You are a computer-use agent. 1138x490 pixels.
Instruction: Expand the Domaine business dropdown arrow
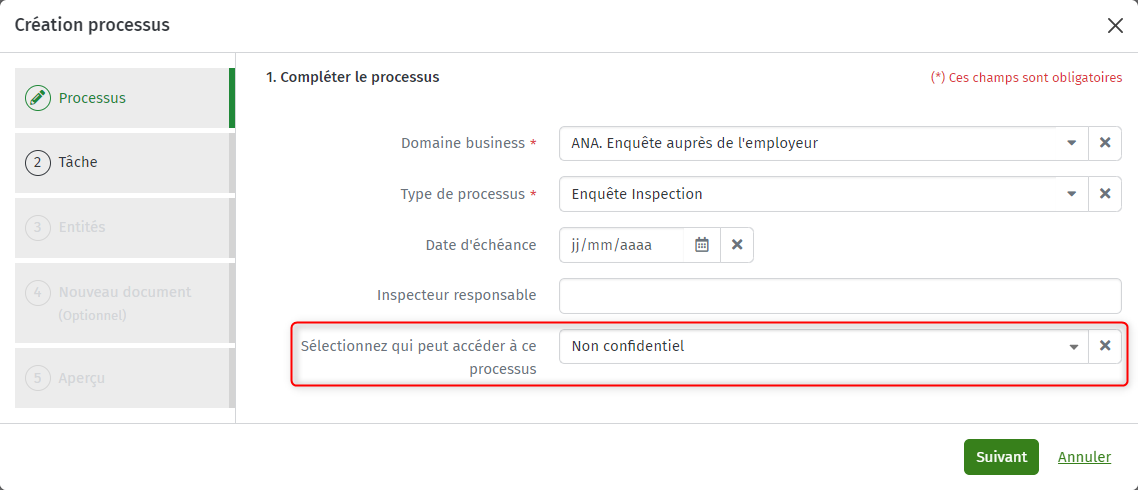coord(1072,143)
